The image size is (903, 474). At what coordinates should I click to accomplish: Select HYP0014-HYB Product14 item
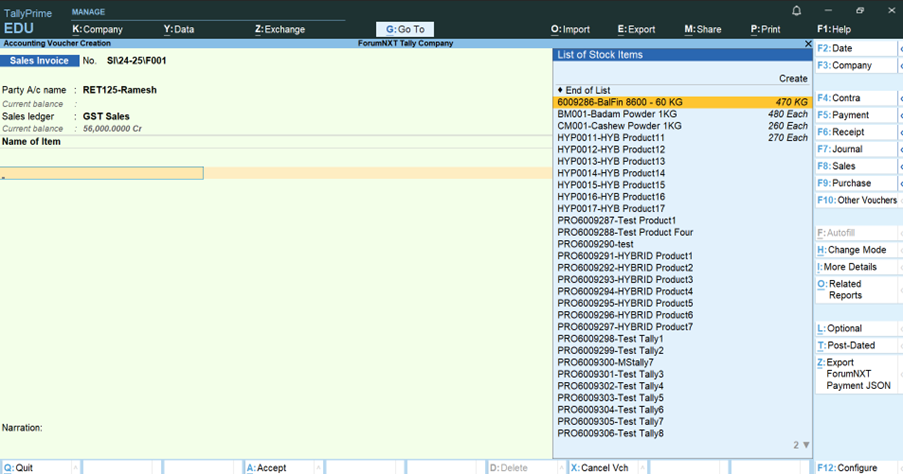click(x=682, y=173)
